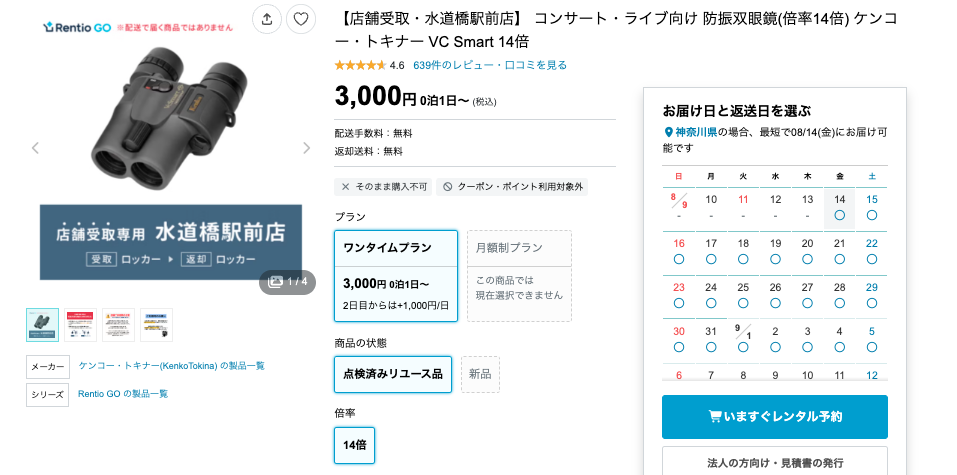Open image gallery counter 1 / 4
The image size is (957, 475).
(x=287, y=282)
